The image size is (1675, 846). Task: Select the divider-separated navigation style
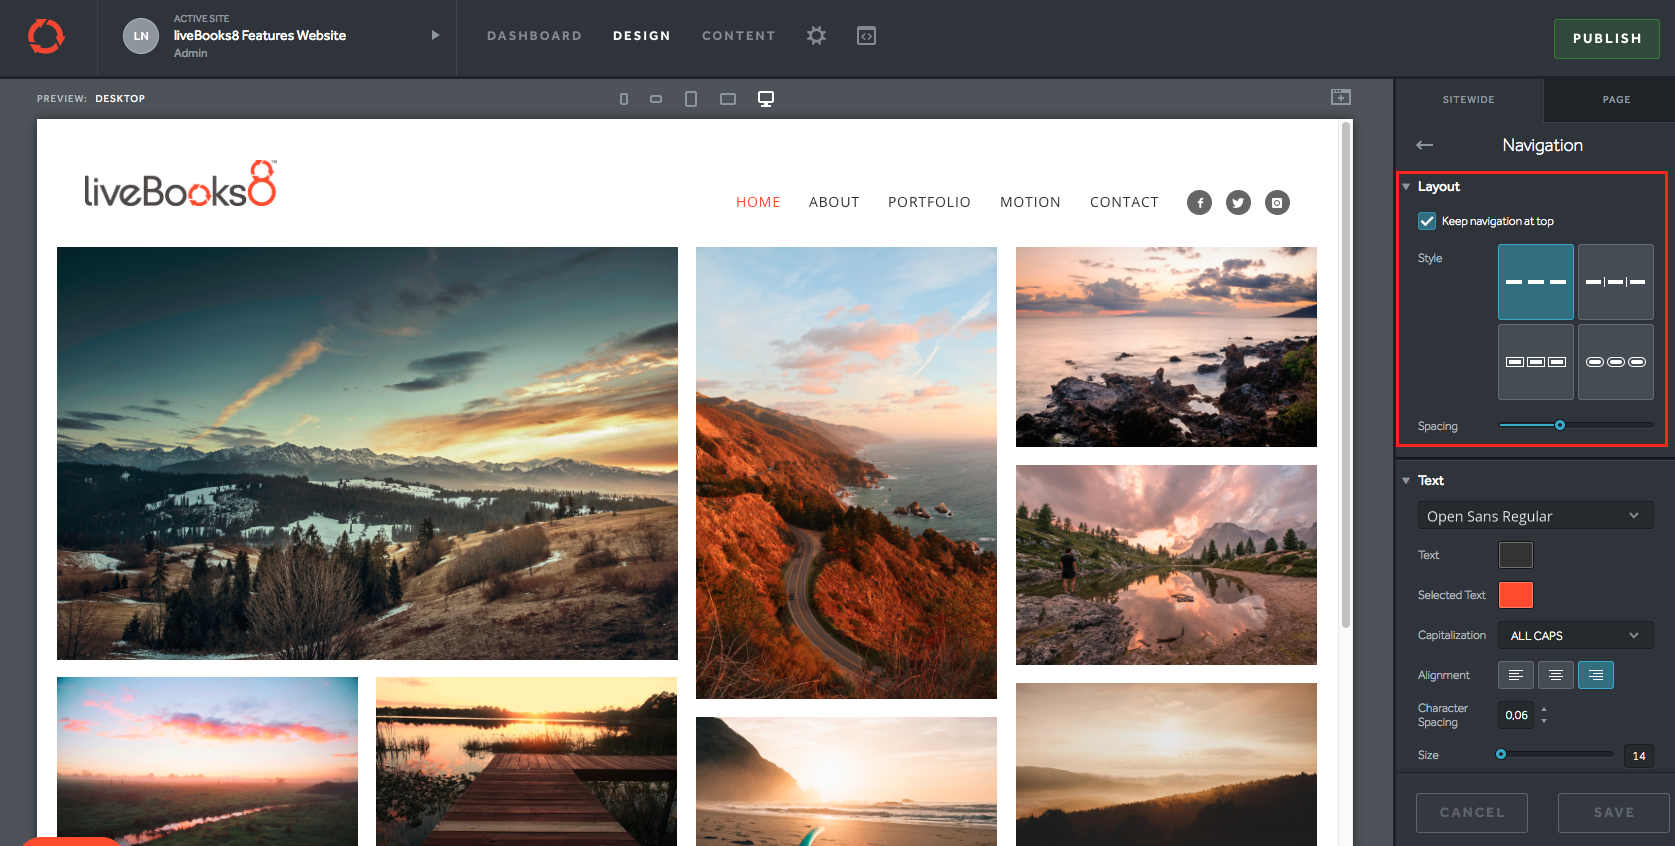1615,282
